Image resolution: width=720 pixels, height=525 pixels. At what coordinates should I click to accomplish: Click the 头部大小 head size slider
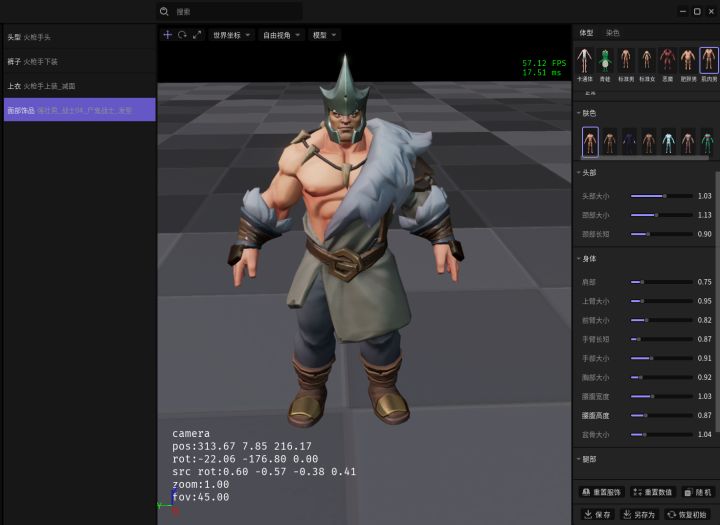pos(662,196)
